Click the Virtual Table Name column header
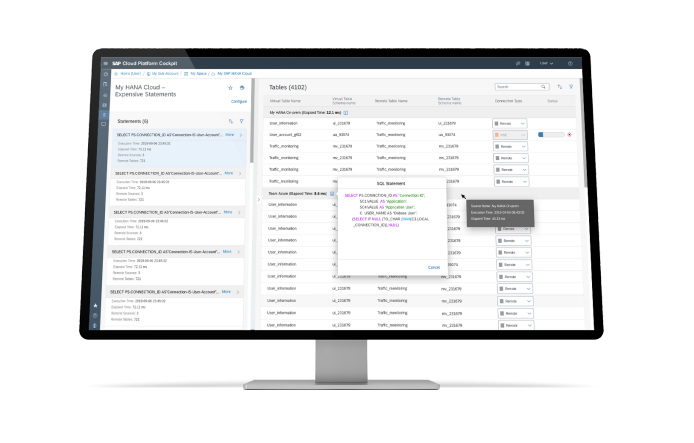694x443 pixels. [285, 101]
